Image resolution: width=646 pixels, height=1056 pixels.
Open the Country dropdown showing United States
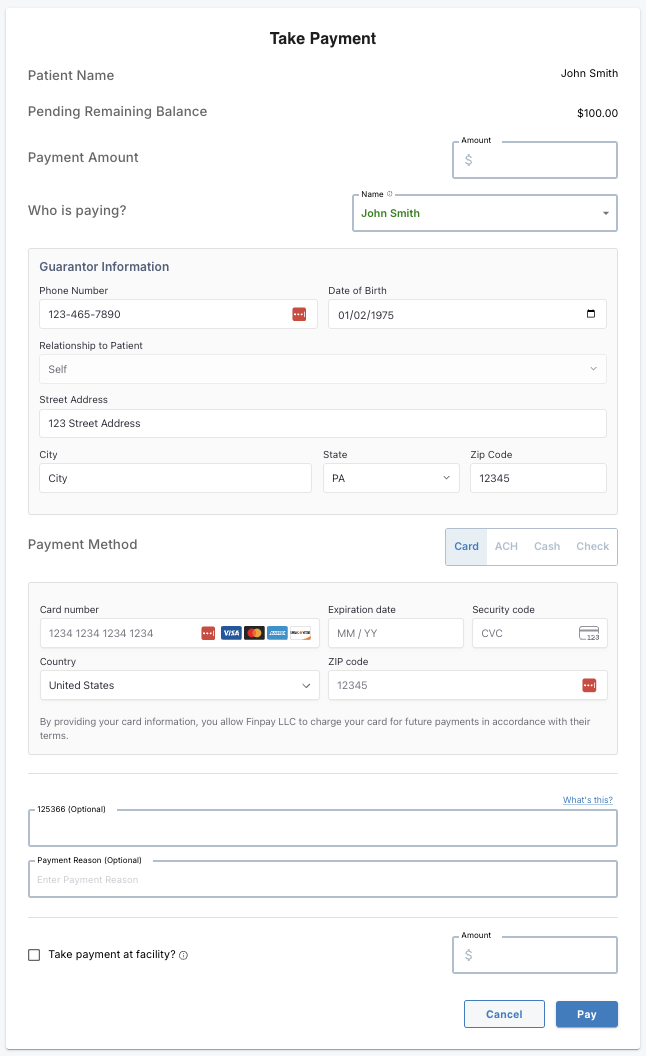tap(180, 686)
